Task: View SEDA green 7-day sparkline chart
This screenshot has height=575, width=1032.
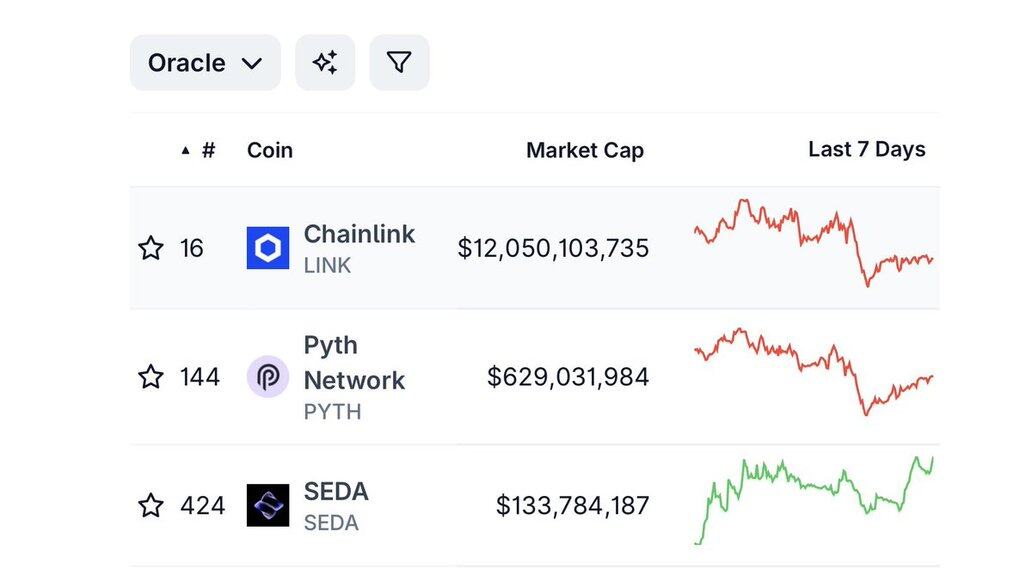Action: pos(813,498)
